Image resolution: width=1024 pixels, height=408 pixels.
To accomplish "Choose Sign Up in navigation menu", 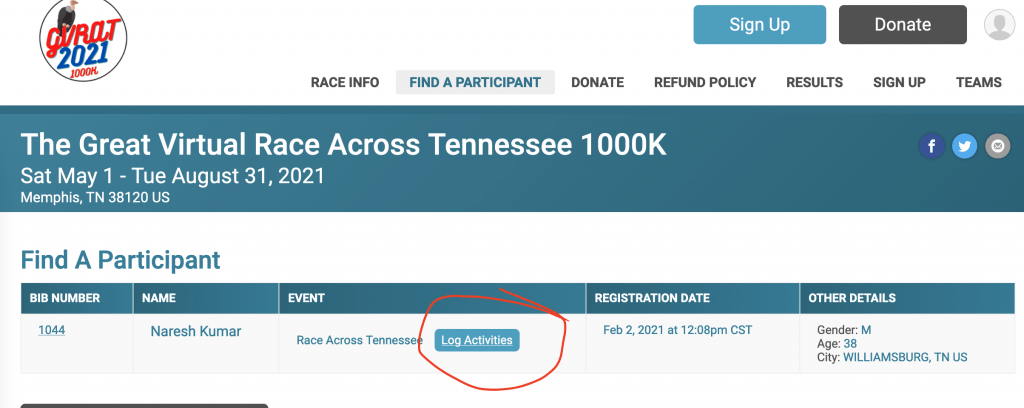I will 899,82.
